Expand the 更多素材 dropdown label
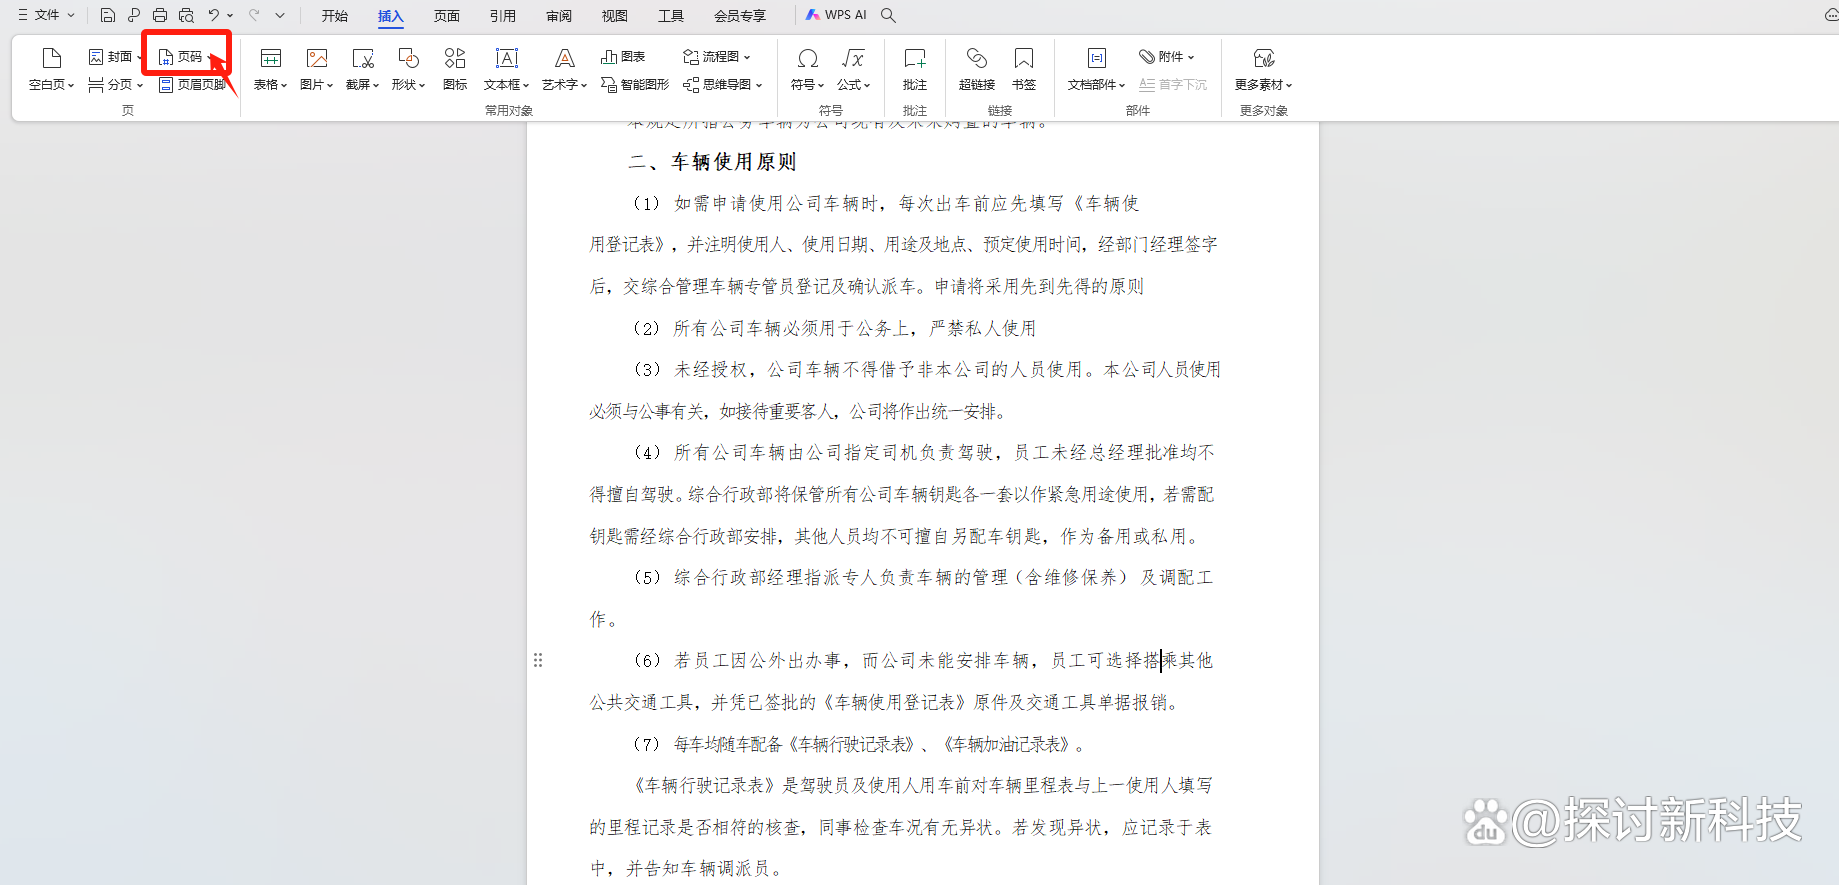Screen dimensions: 1839x885 1264,85
